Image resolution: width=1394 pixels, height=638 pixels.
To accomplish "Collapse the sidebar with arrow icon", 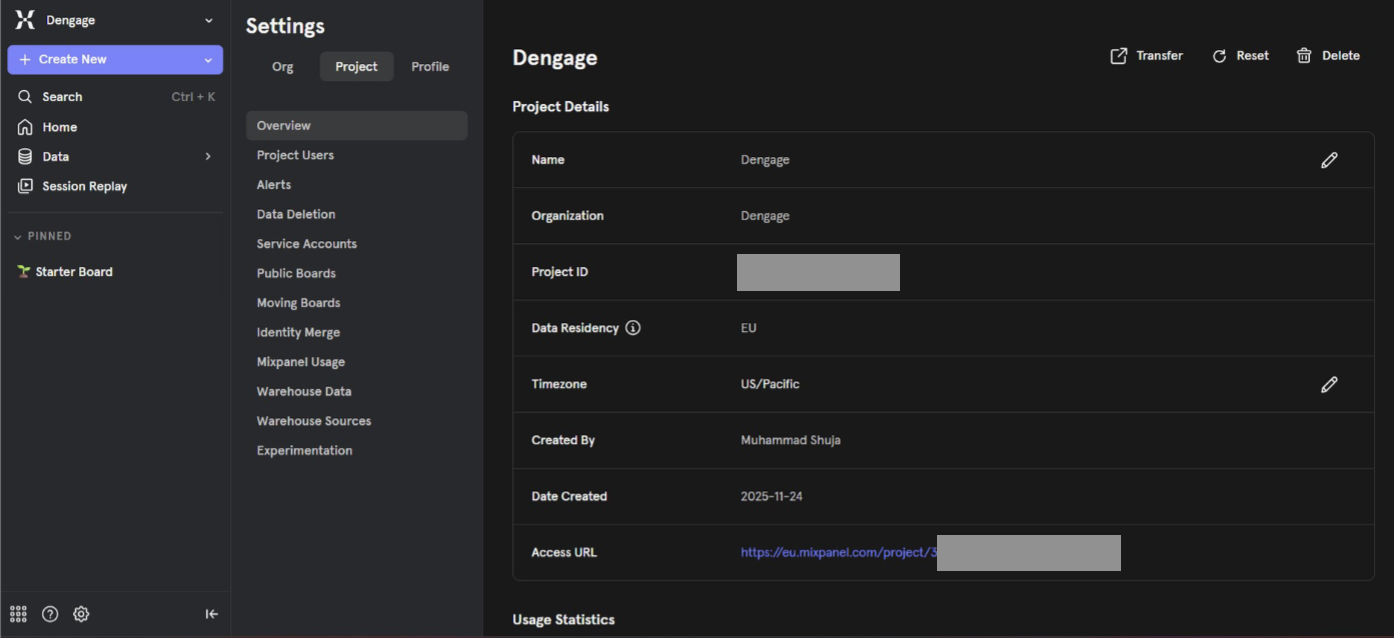I will pos(211,614).
